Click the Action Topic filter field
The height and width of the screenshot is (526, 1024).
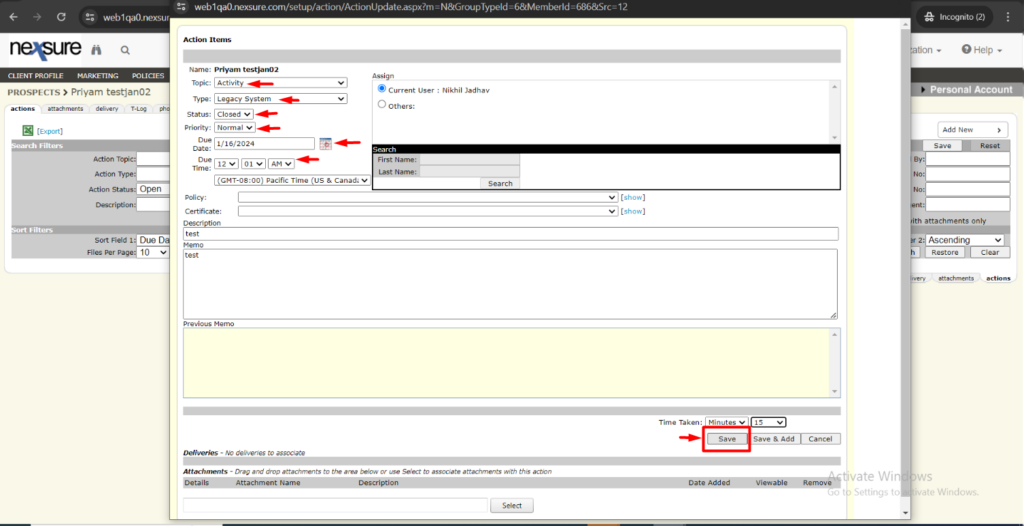point(153,159)
